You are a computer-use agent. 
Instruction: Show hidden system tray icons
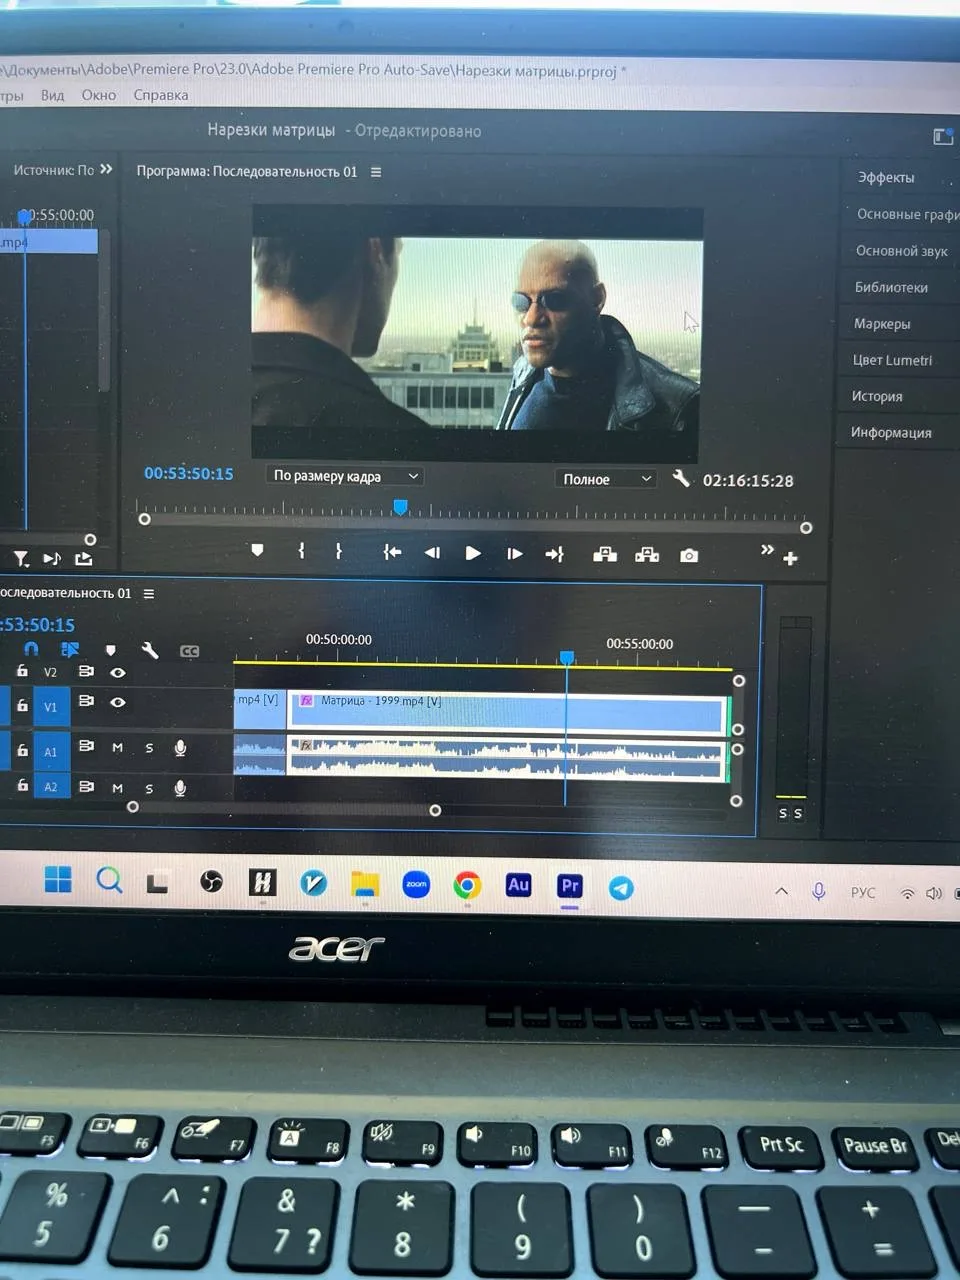pos(782,891)
